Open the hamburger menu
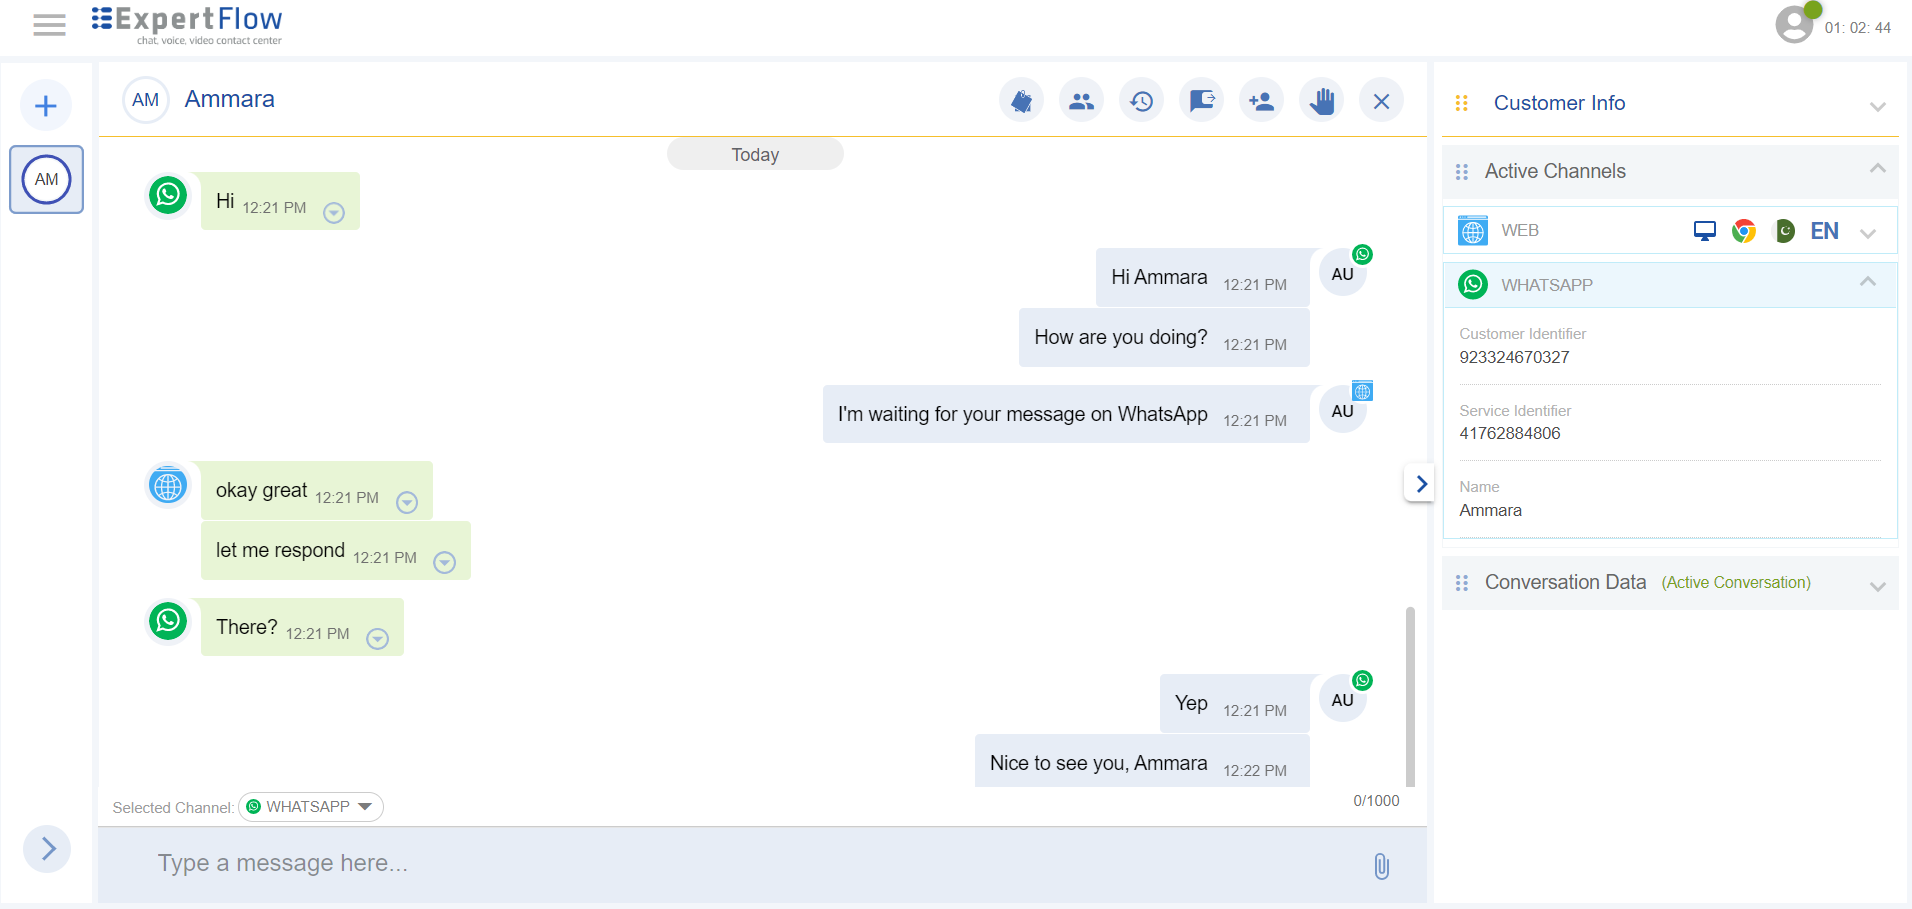This screenshot has width=1912, height=909. pyautogui.click(x=49, y=25)
